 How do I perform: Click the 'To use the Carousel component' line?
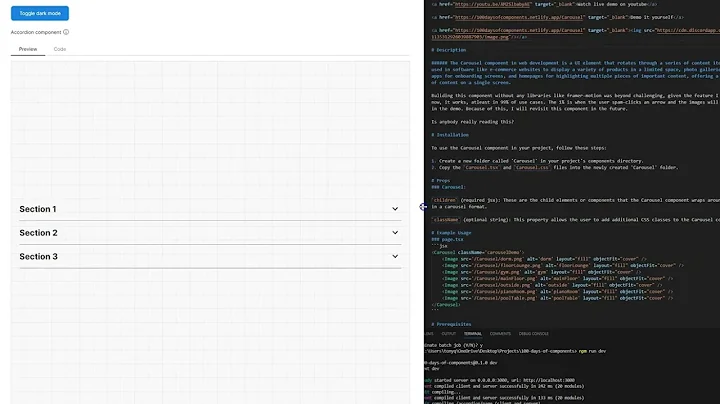point(519,148)
